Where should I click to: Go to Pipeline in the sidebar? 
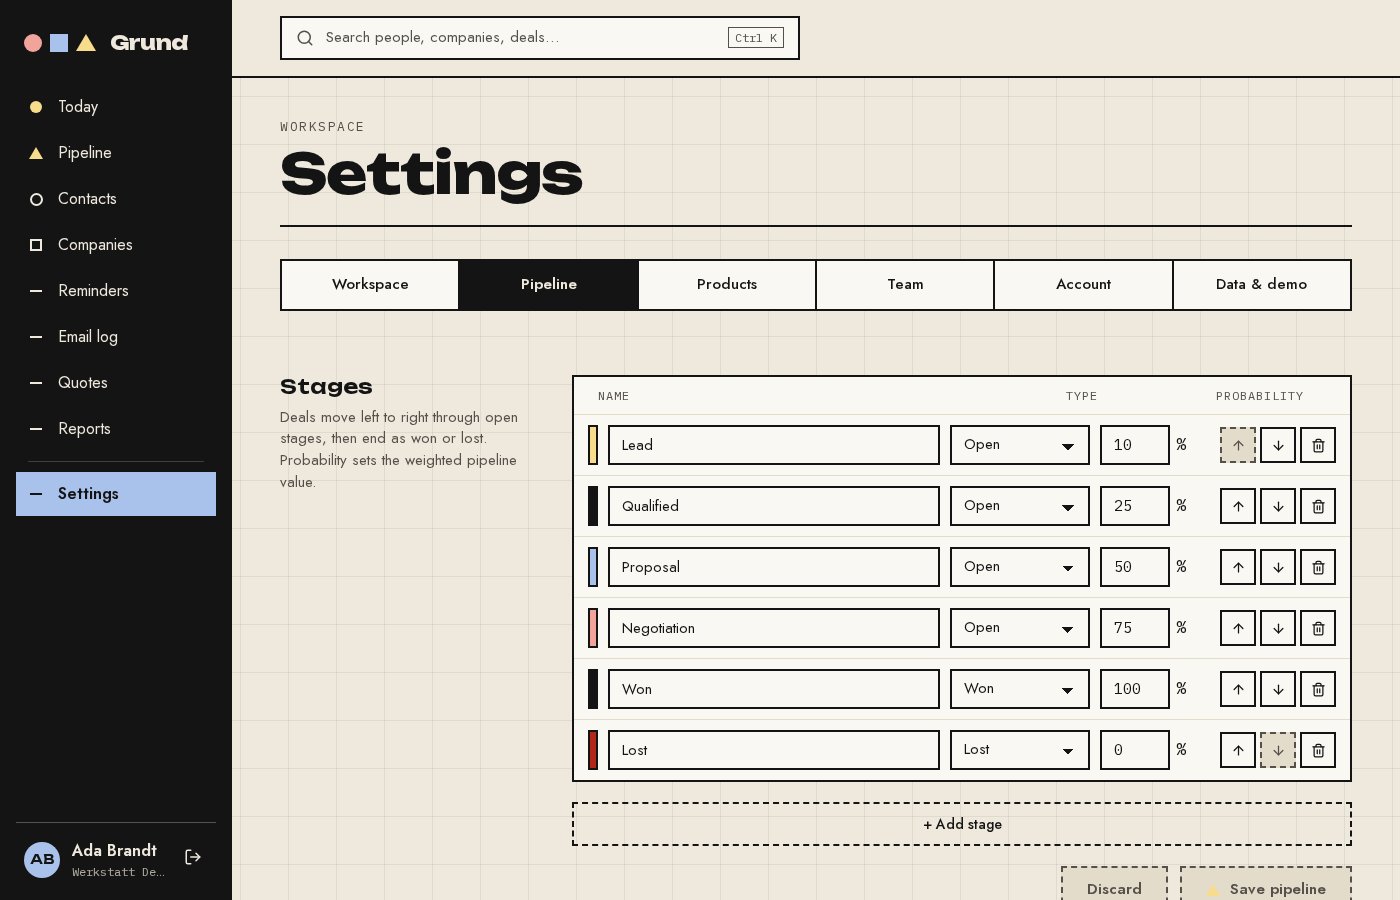point(116,153)
